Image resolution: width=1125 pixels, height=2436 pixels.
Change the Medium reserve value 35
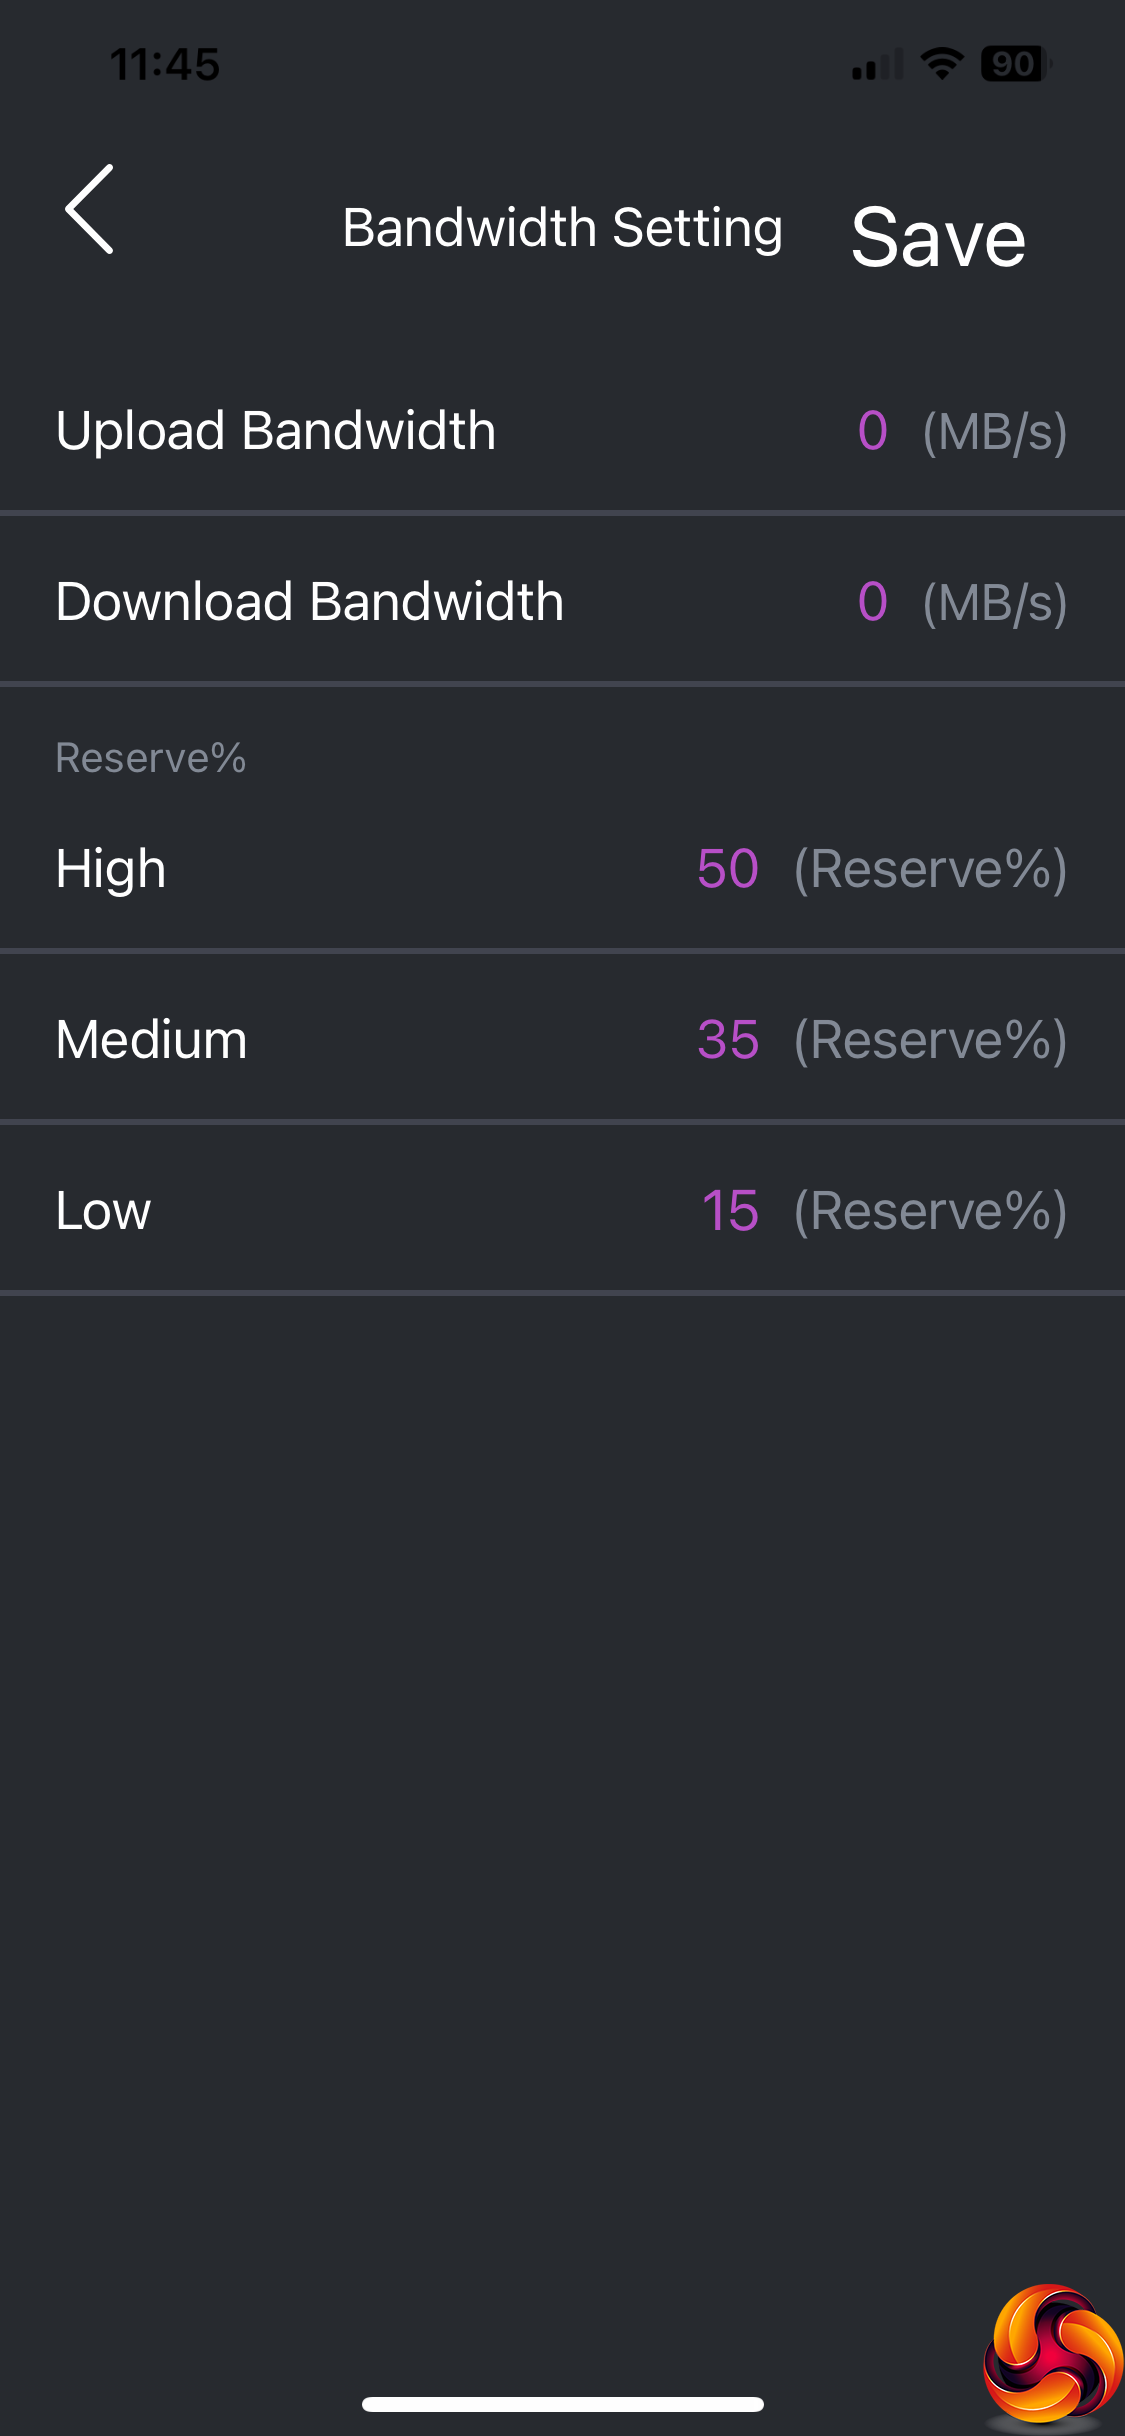728,1040
